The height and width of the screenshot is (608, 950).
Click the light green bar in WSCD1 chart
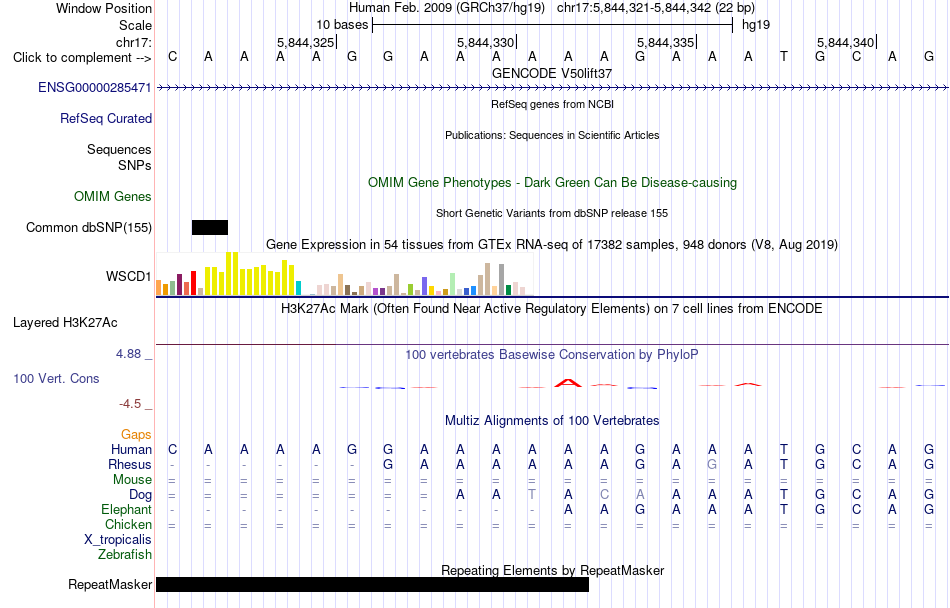pyautogui.click(x=453, y=285)
